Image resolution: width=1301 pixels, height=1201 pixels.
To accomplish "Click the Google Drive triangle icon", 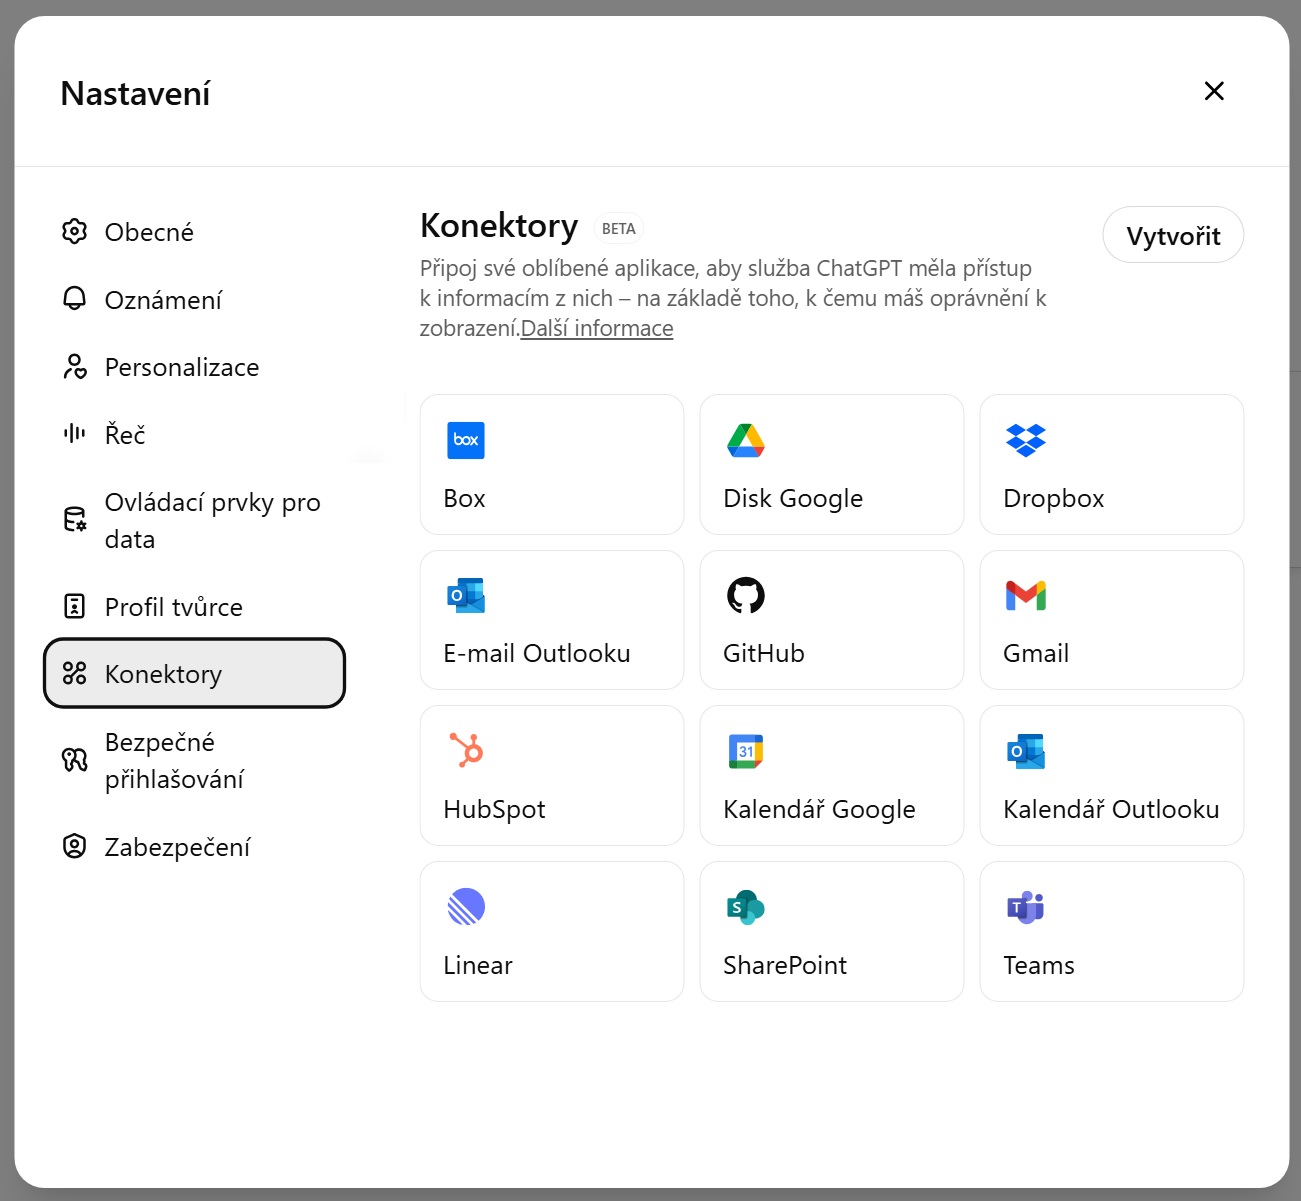I will point(746,440).
